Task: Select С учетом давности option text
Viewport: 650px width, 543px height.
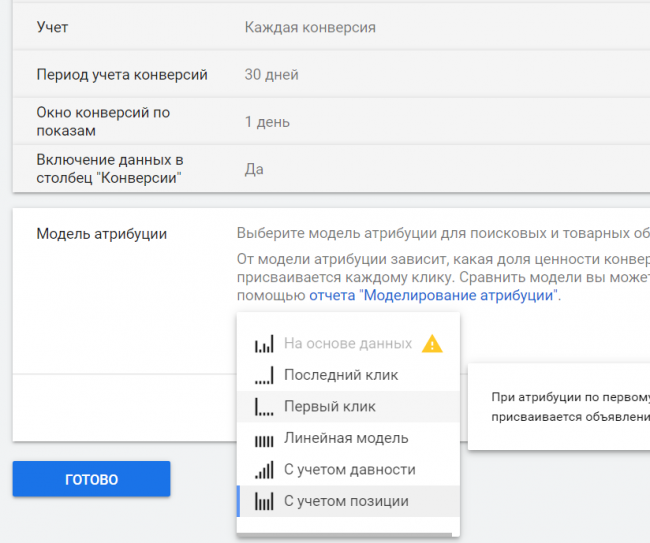Action: click(349, 470)
